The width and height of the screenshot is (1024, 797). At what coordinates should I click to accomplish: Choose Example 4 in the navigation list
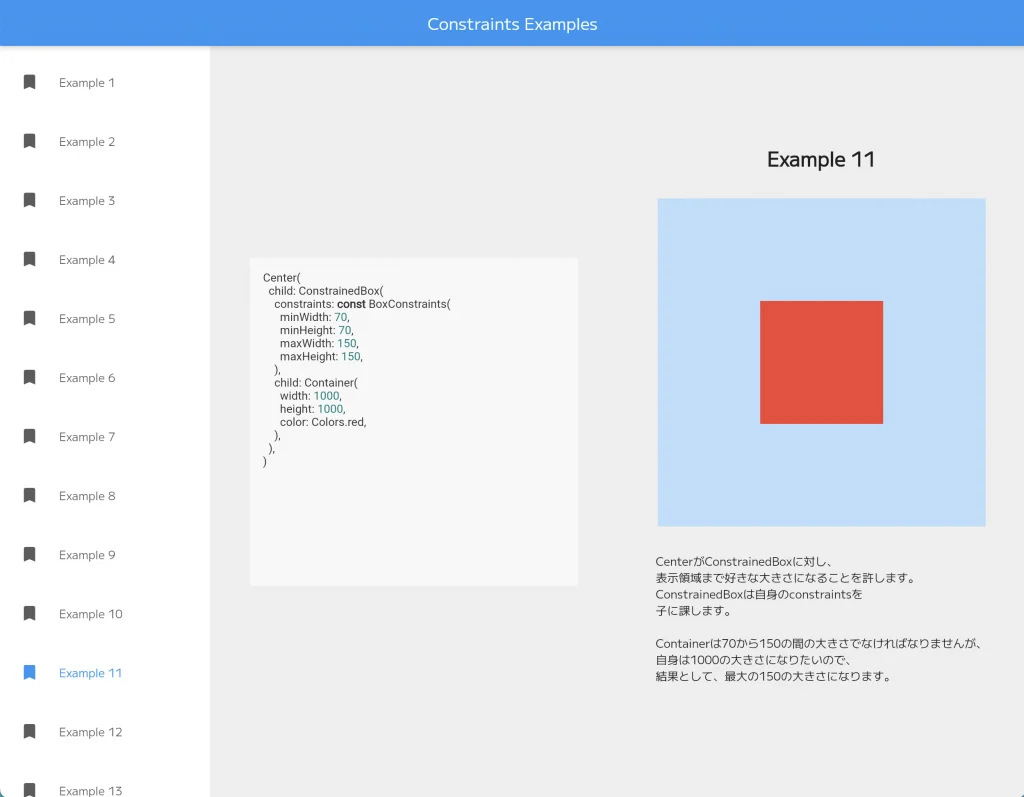pyautogui.click(x=87, y=260)
